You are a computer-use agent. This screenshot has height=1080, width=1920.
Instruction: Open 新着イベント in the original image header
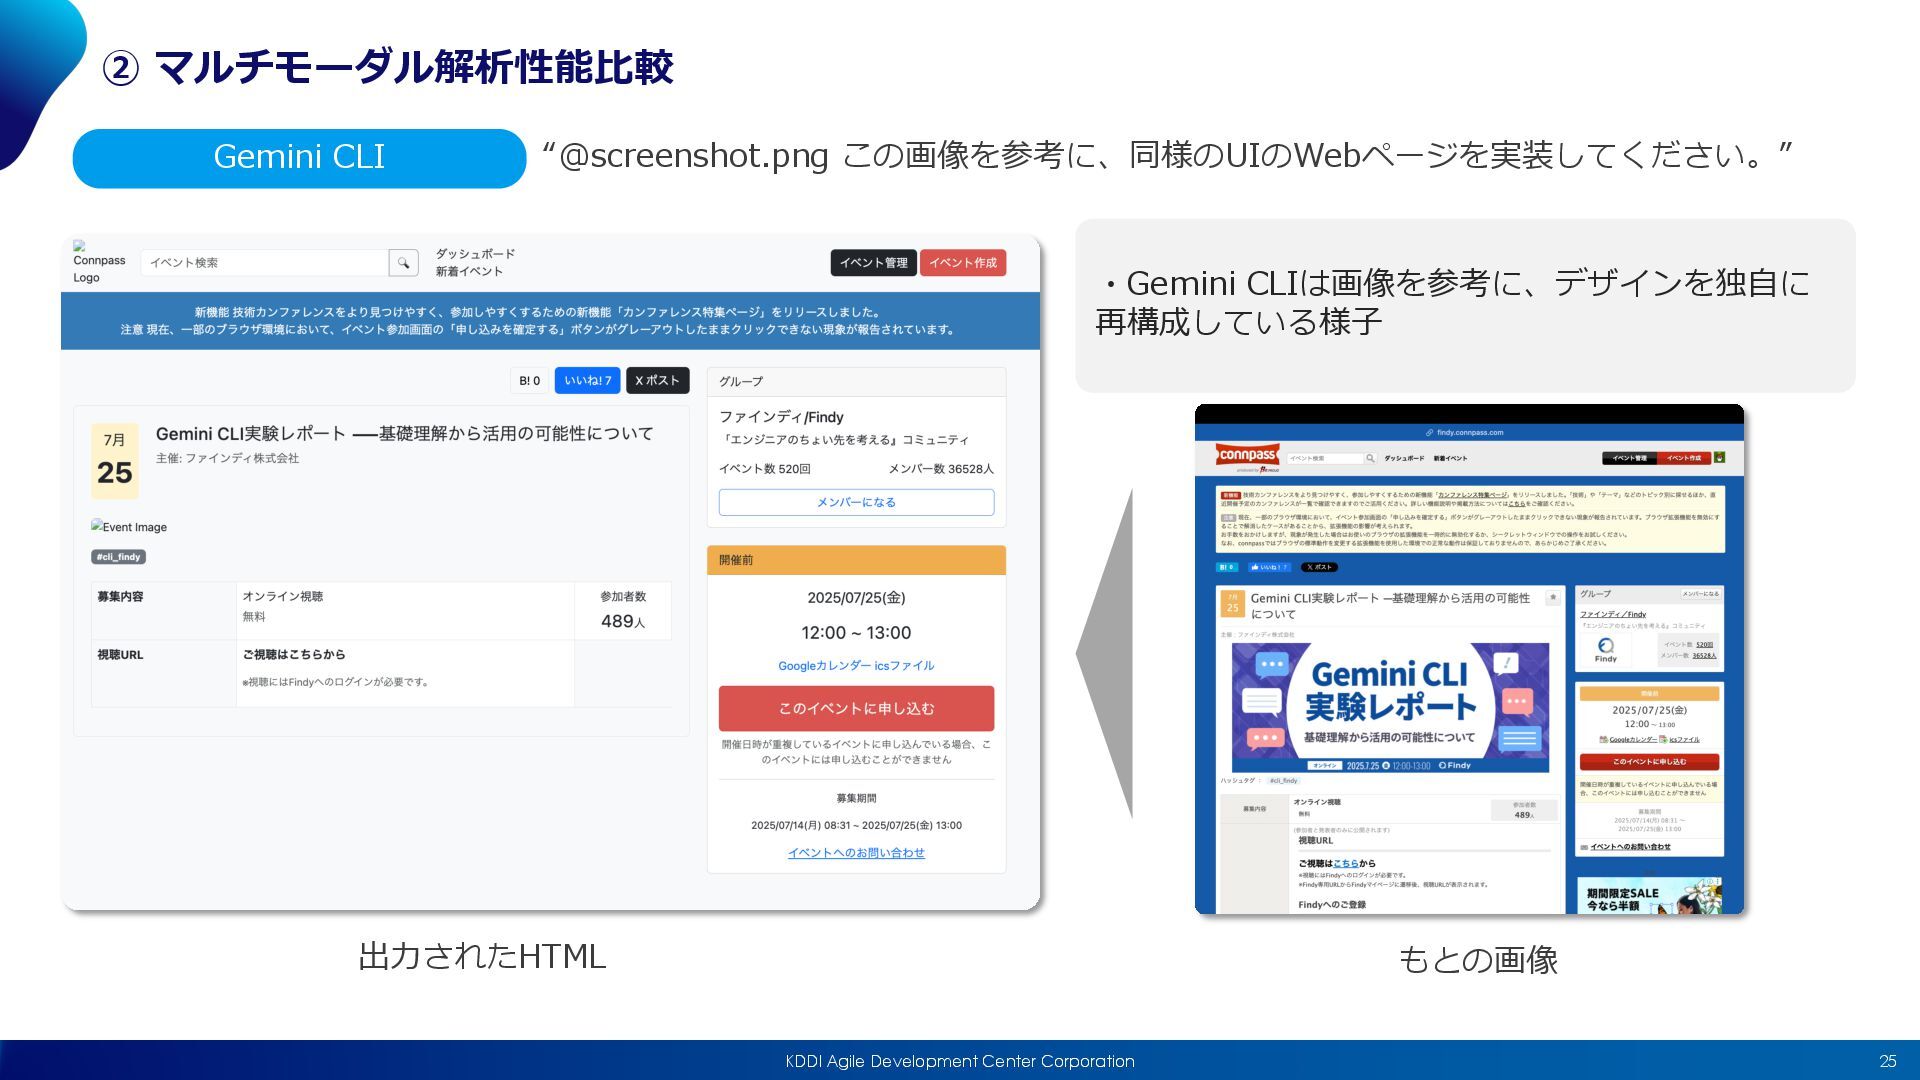pyautogui.click(x=1450, y=458)
